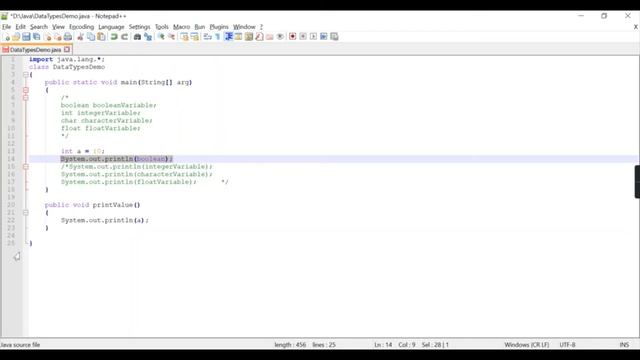
Task: Close the DataTypesDemo.java tab with its X
Action: tap(67, 50)
